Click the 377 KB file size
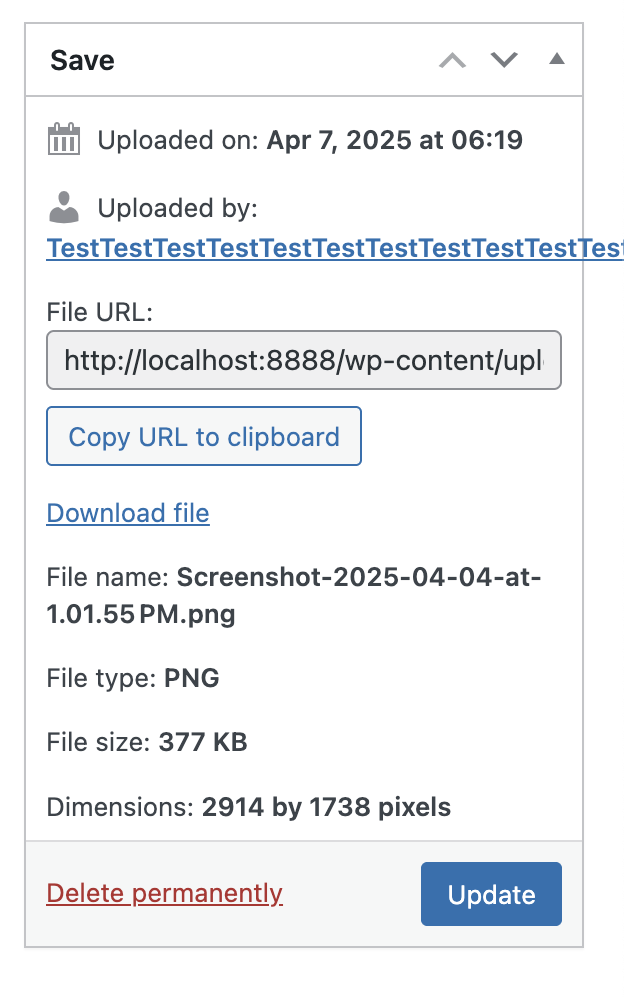624x998 pixels. (202, 743)
